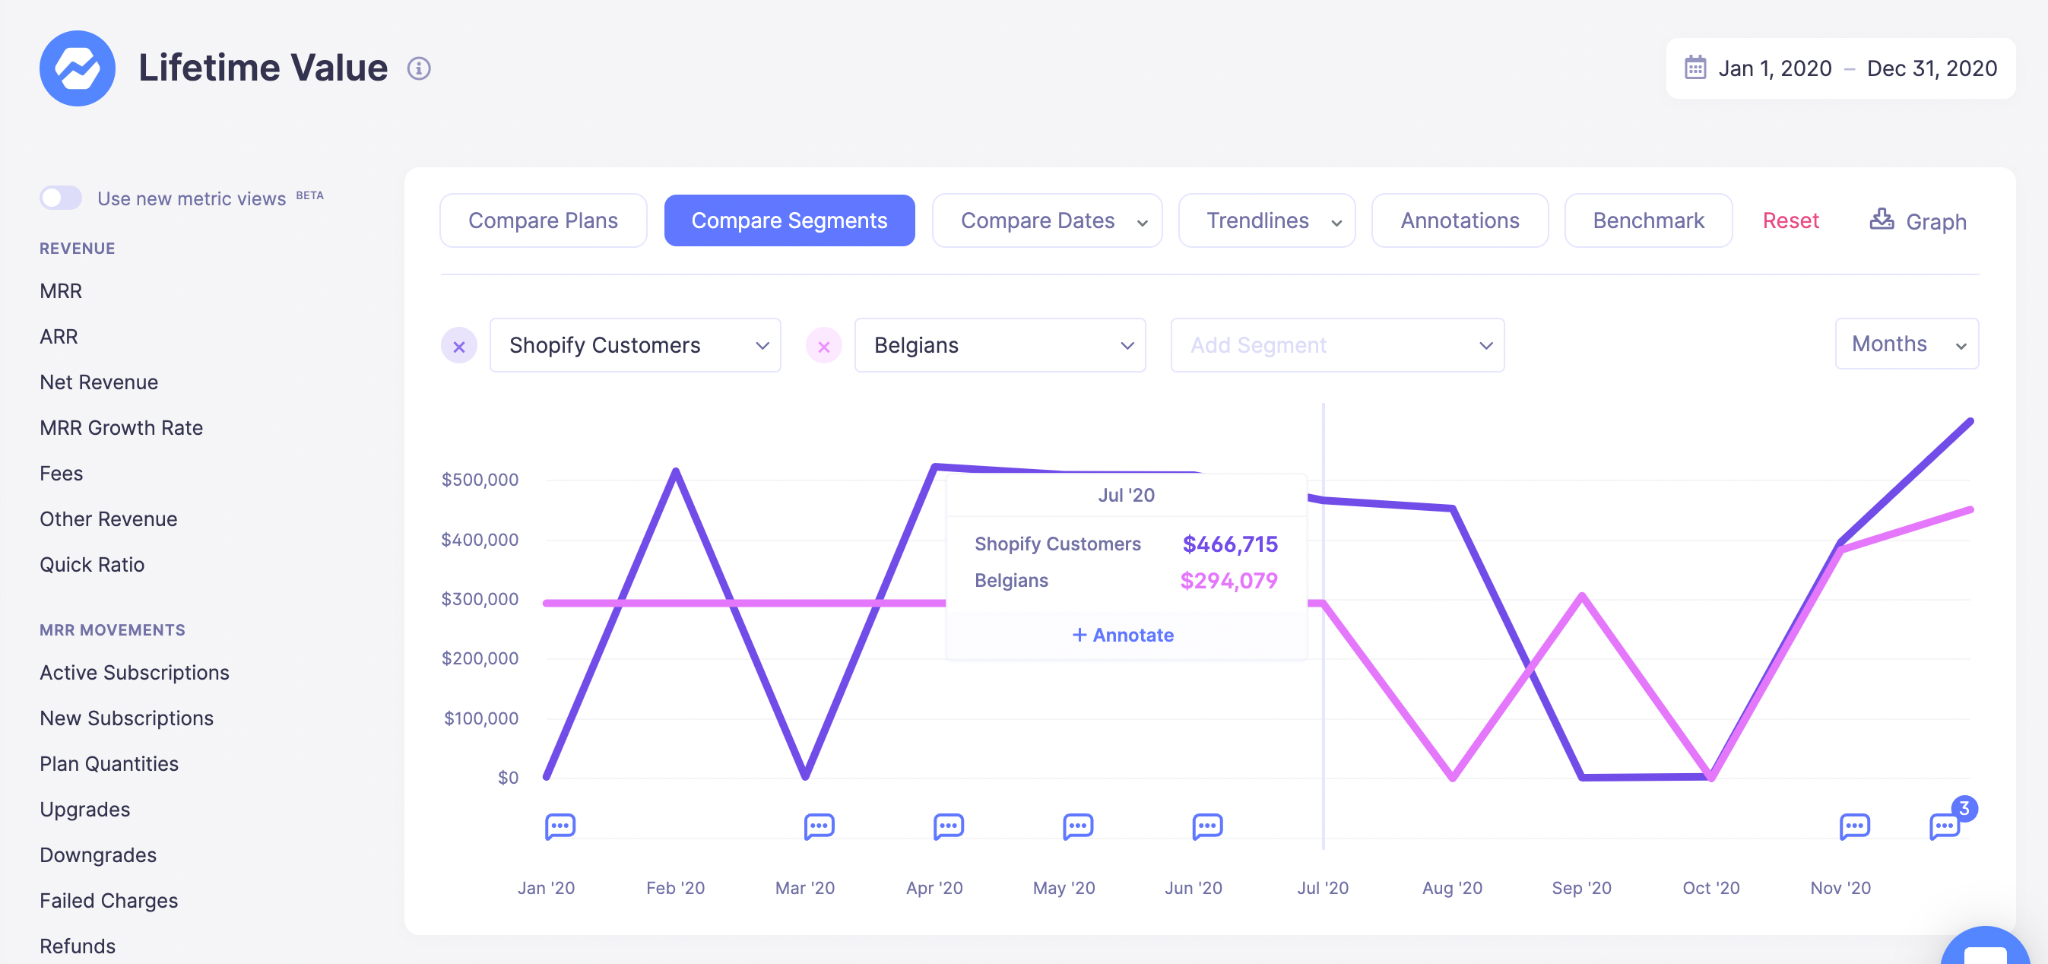Open the annotation bubble at Mar '20
Image resolution: width=2048 pixels, height=964 pixels.
(819, 826)
